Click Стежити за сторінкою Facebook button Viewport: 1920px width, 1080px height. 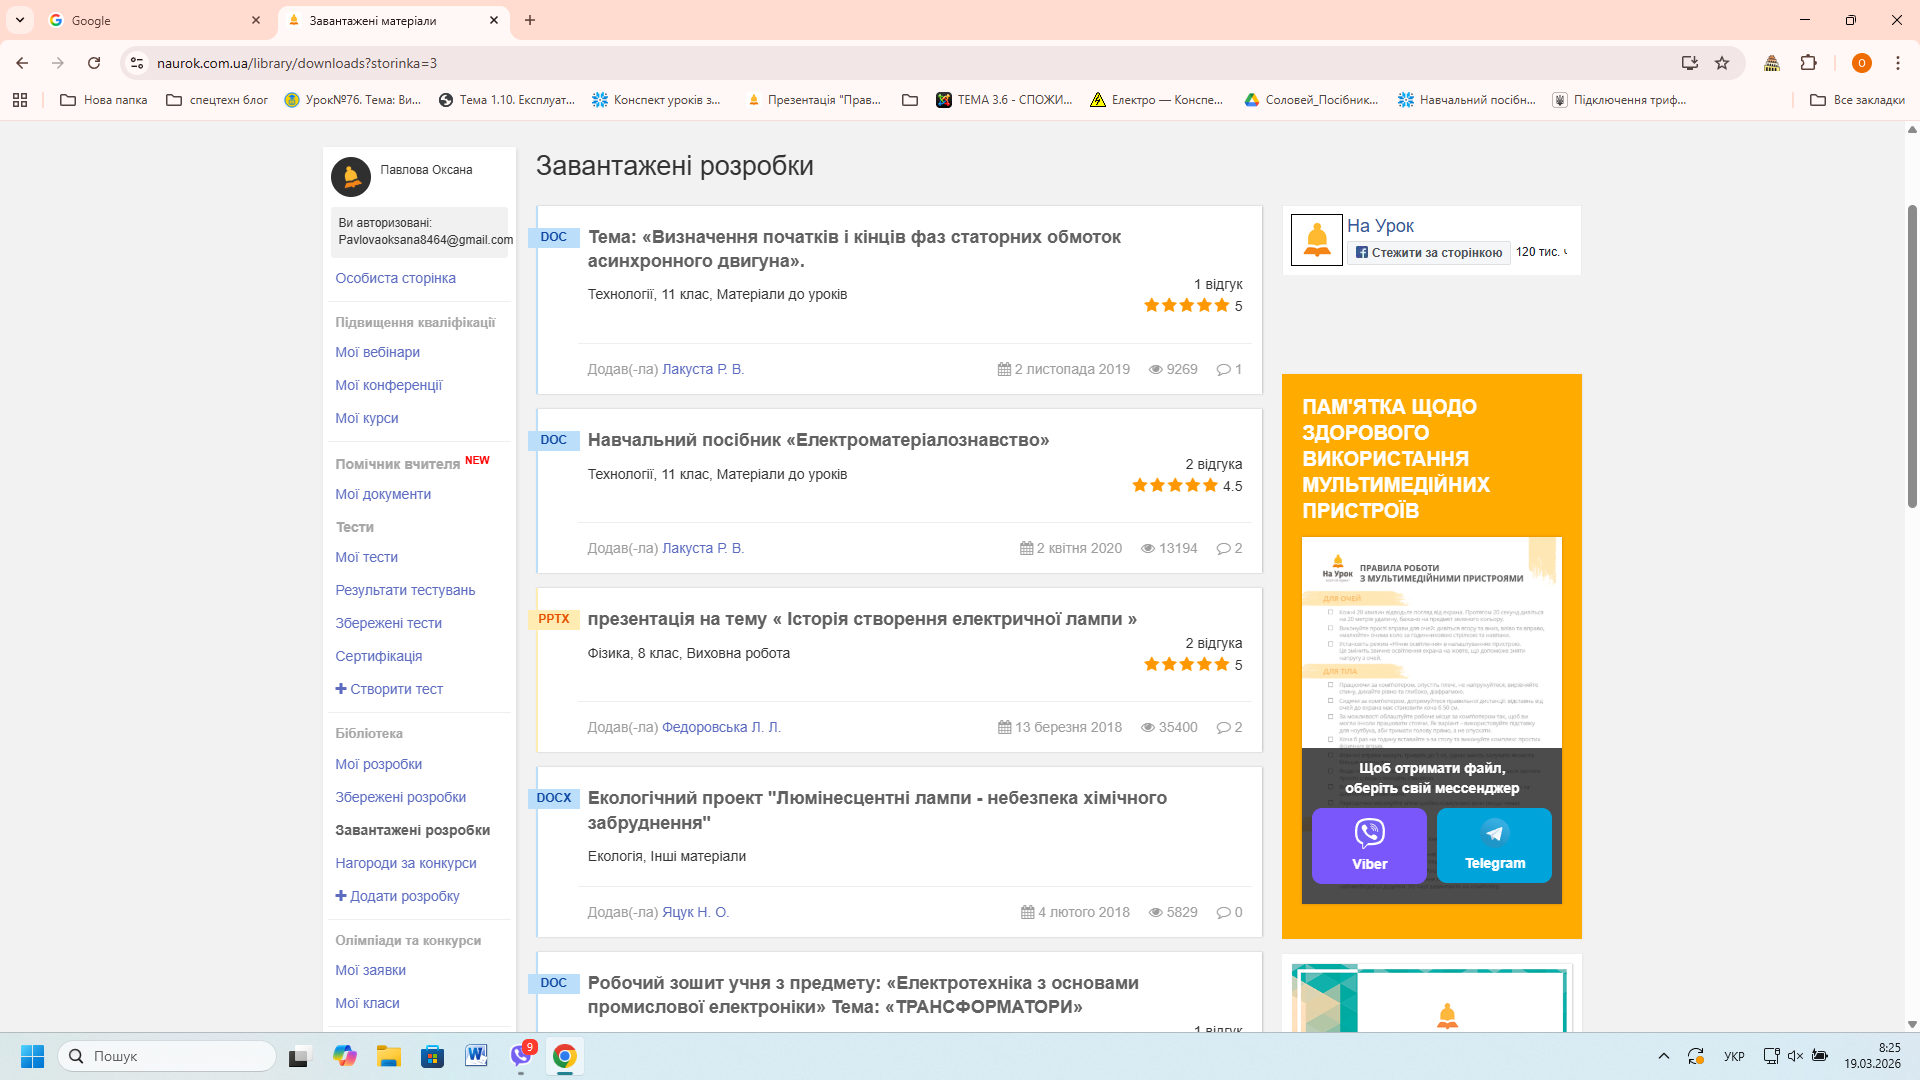[x=1428, y=253]
